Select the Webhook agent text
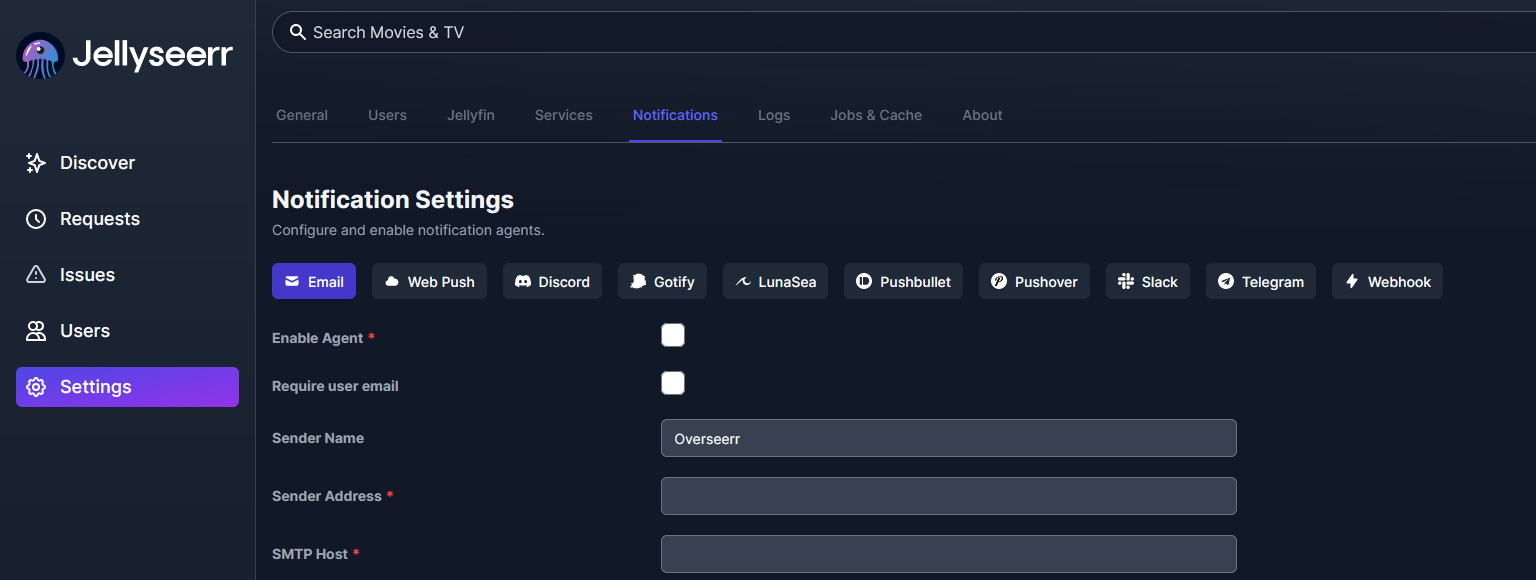The width and height of the screenshot is (1536, 580). pos(1399,282)
